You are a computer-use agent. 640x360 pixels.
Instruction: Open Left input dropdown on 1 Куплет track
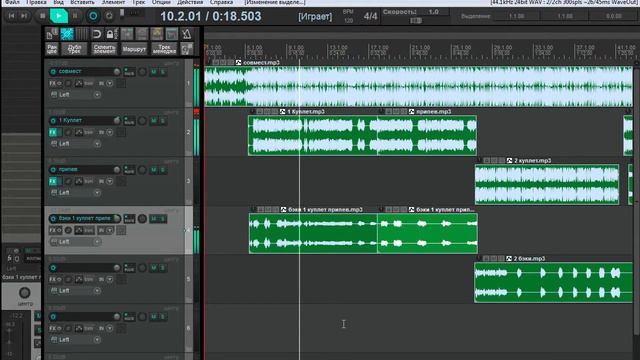97,144
